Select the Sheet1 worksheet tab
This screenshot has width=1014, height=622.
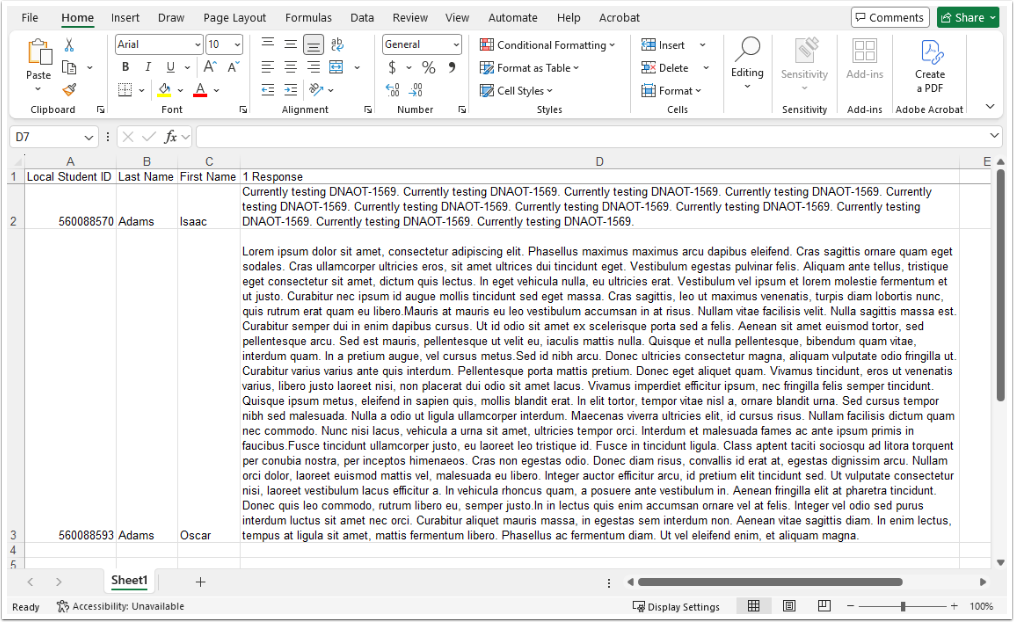coord(129,580)
